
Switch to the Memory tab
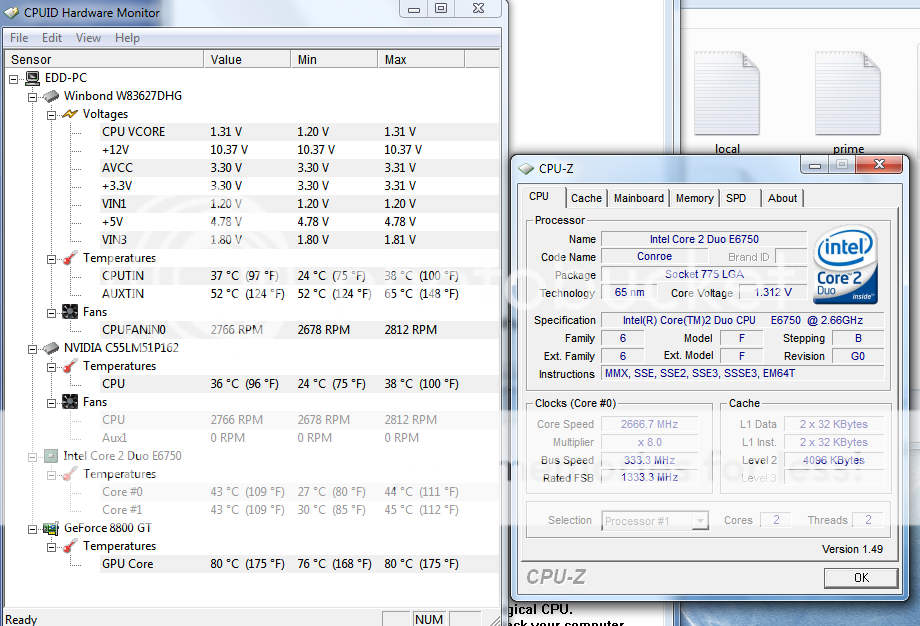[x=694, y=198]
